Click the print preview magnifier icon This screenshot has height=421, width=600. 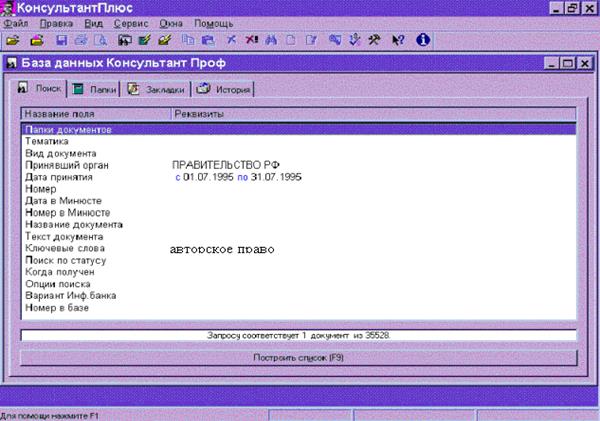coord(101,40)
